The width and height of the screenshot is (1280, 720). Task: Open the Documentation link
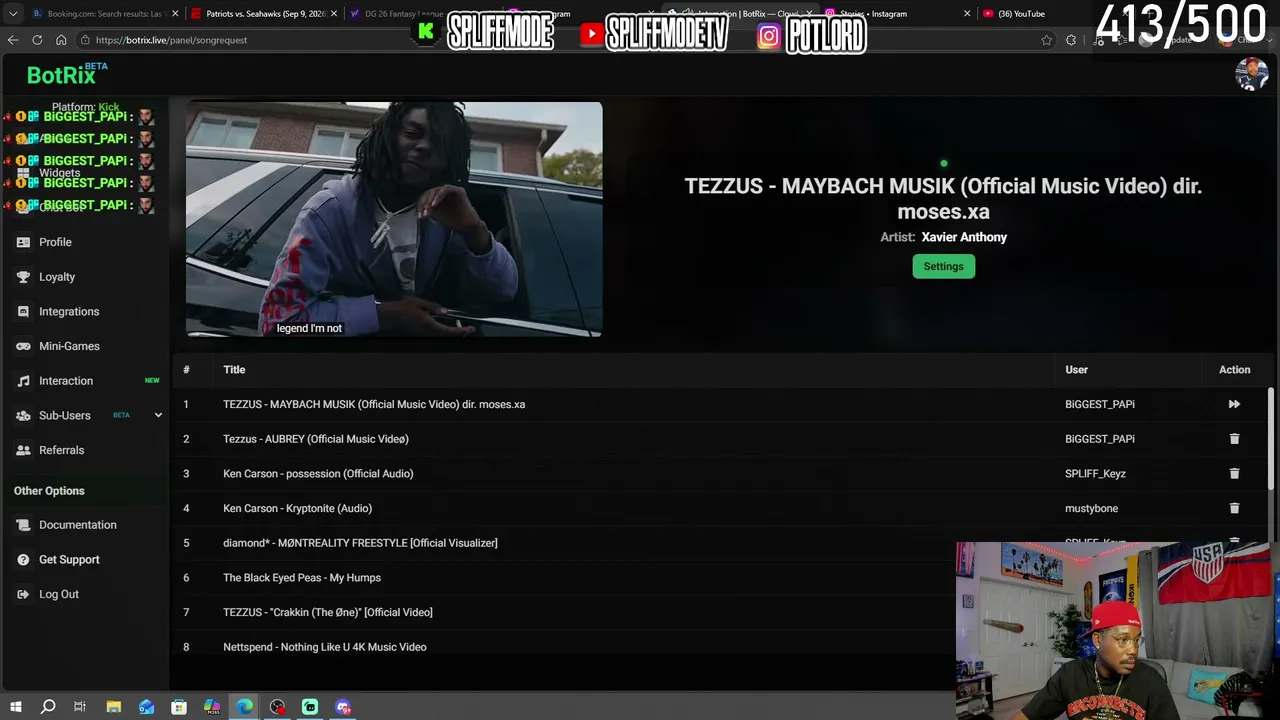point(78,525)
